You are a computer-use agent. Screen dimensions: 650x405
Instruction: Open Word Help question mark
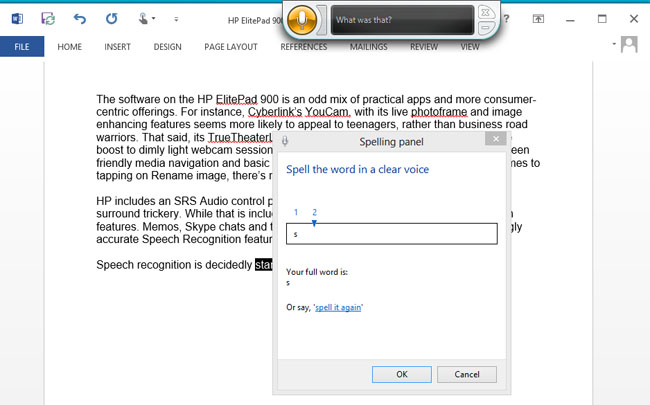coord(507,19)
